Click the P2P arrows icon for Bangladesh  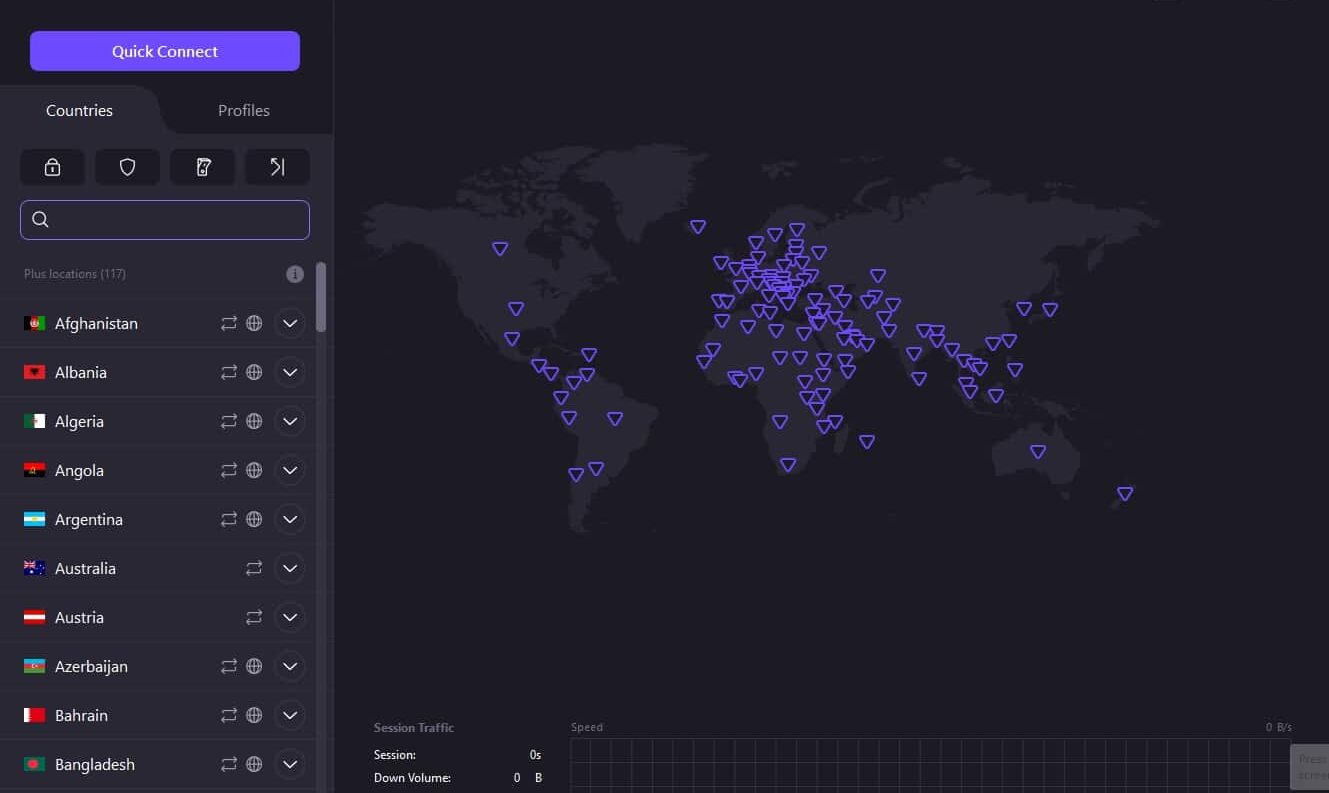pos(229,764)
